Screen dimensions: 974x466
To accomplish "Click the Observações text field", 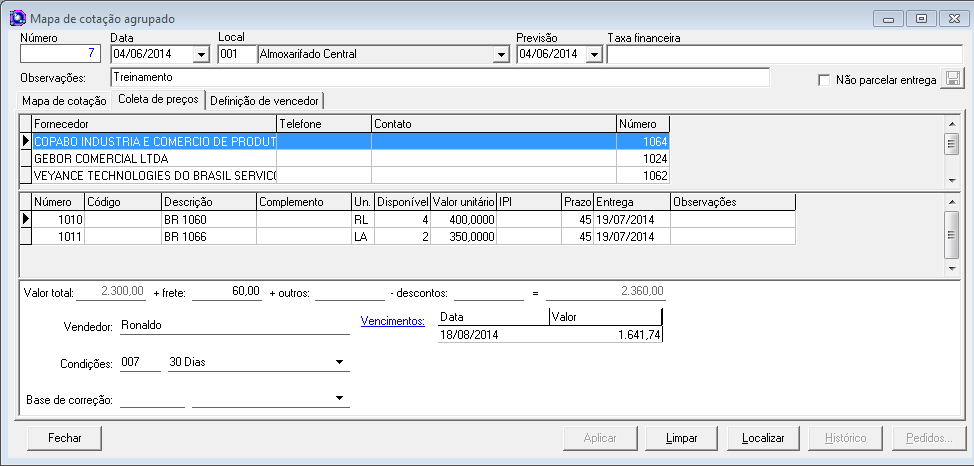I will pyautogui.click(x=440, y=77).
